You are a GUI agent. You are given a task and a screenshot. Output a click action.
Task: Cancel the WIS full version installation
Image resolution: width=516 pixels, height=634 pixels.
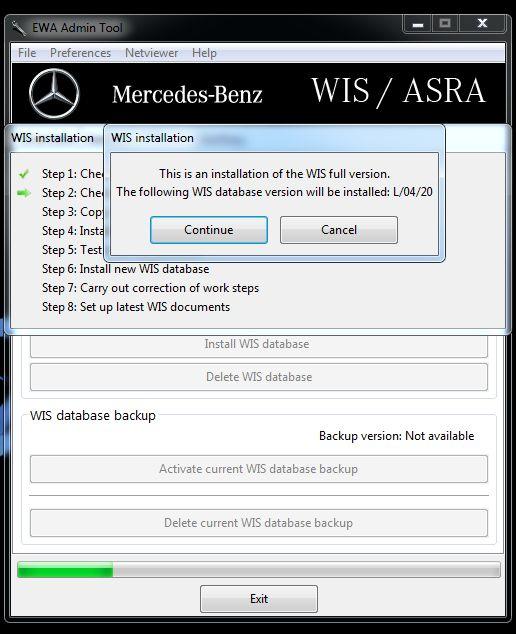pyautogui.click(x=339, y=230)
